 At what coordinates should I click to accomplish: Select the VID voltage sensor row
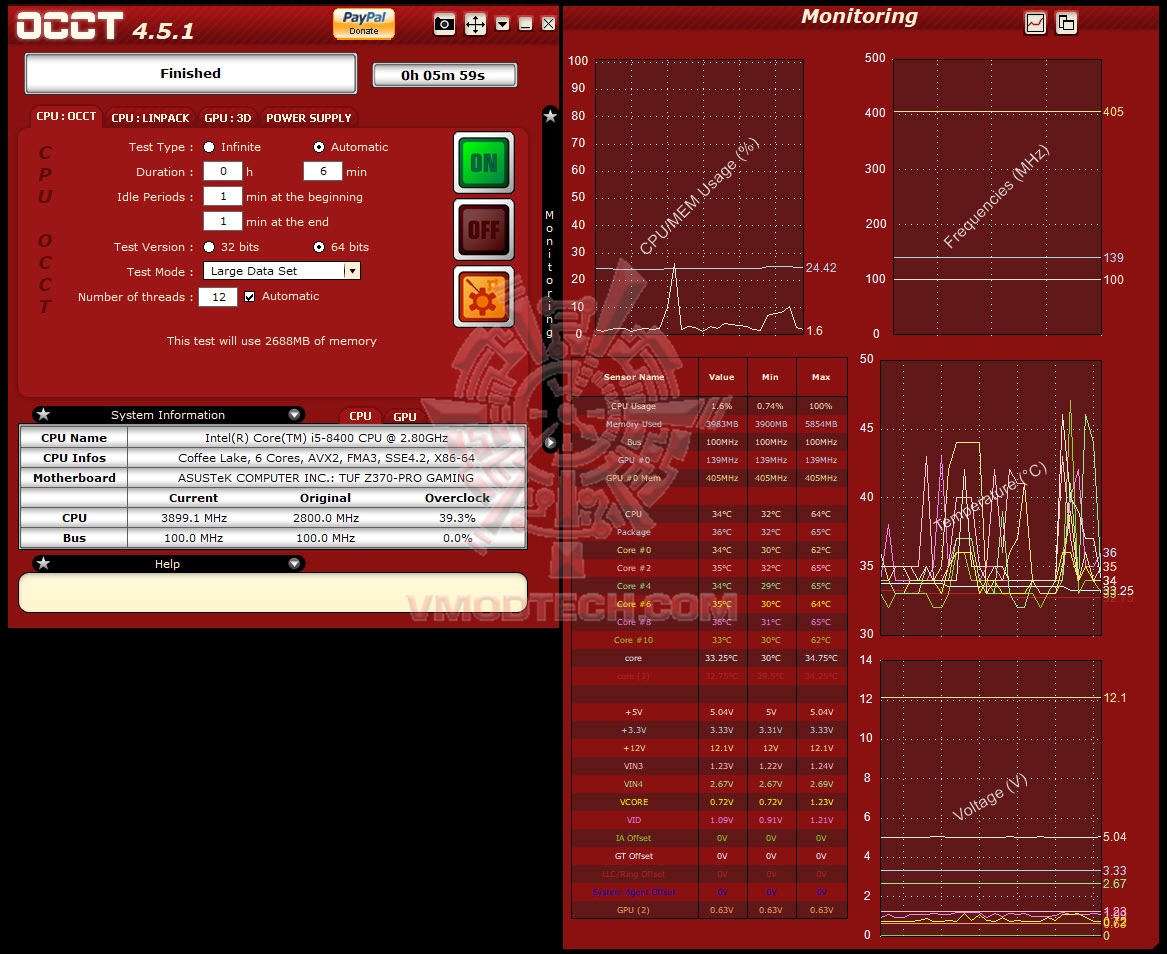pyautogui.click(x=709, y=820)
